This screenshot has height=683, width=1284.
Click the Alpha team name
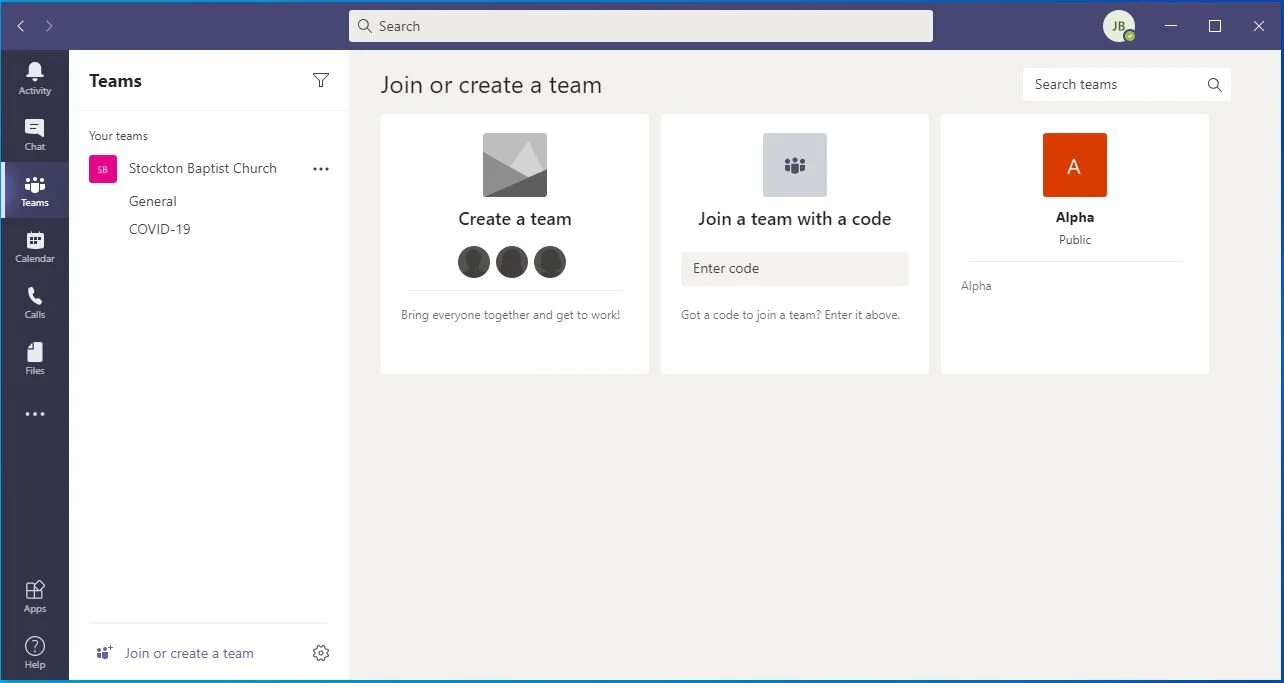[1075, 217]
